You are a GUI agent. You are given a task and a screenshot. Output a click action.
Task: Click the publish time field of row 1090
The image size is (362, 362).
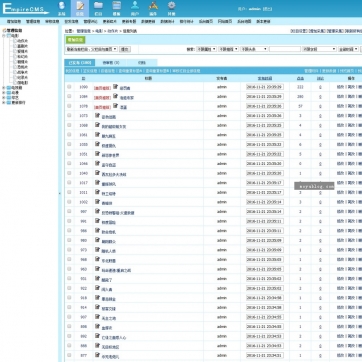265,87
